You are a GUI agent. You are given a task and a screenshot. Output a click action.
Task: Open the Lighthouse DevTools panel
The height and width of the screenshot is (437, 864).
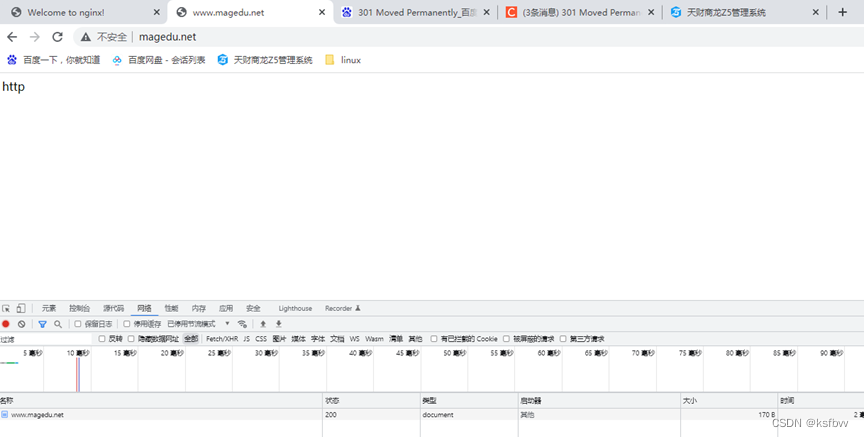tap(295, 309)
